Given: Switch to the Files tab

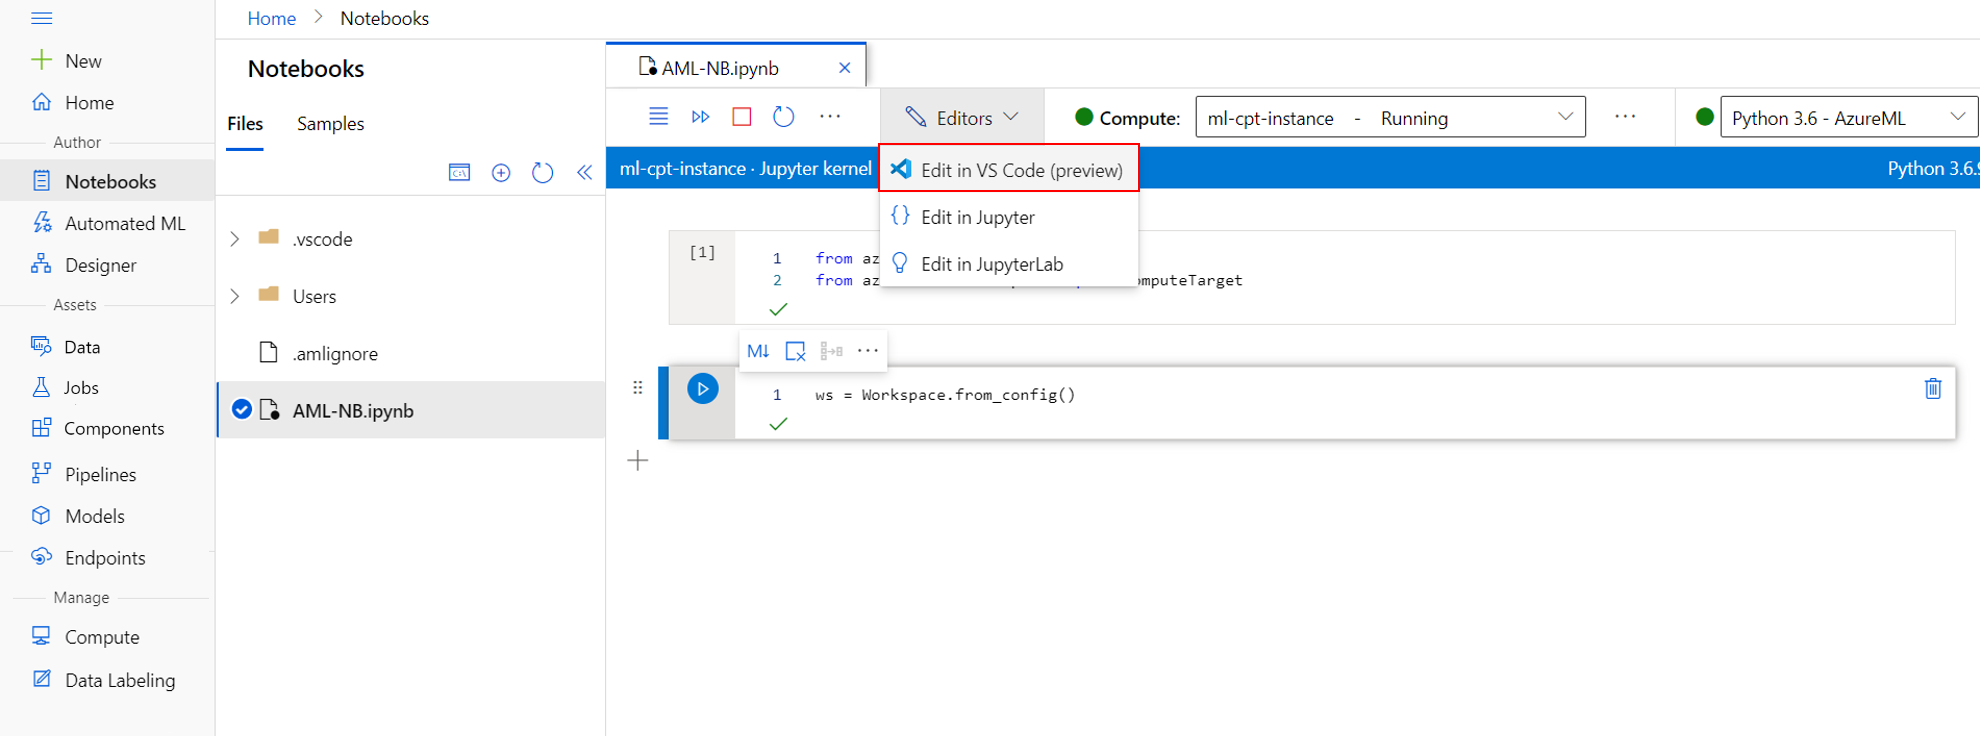Looking at the screenshot, I should [x=245, y=124].
